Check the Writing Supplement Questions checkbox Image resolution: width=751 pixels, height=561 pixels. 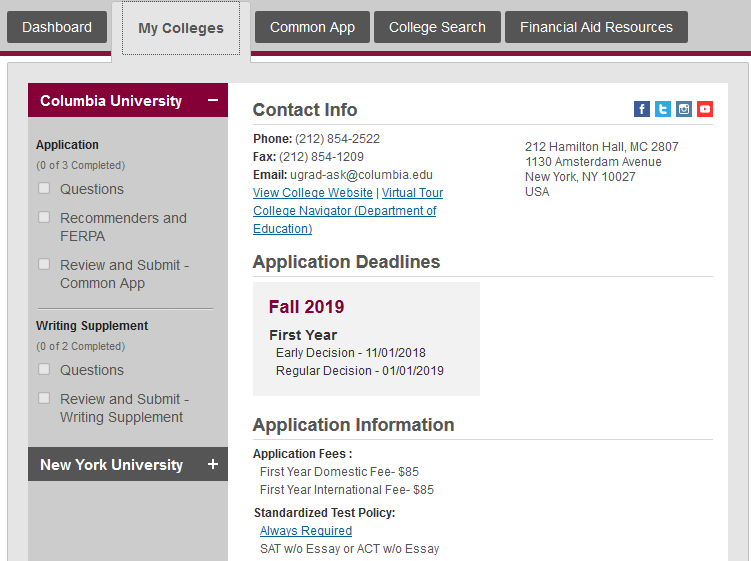(44, 369)
